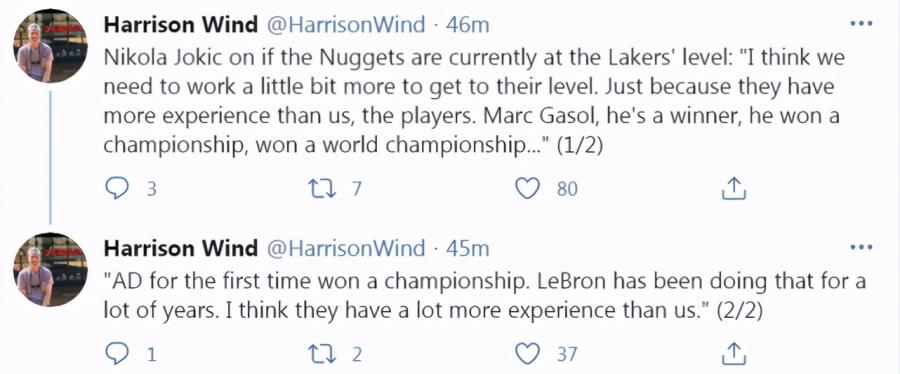Open the 46m timestamp link

[x=467, y=25]
